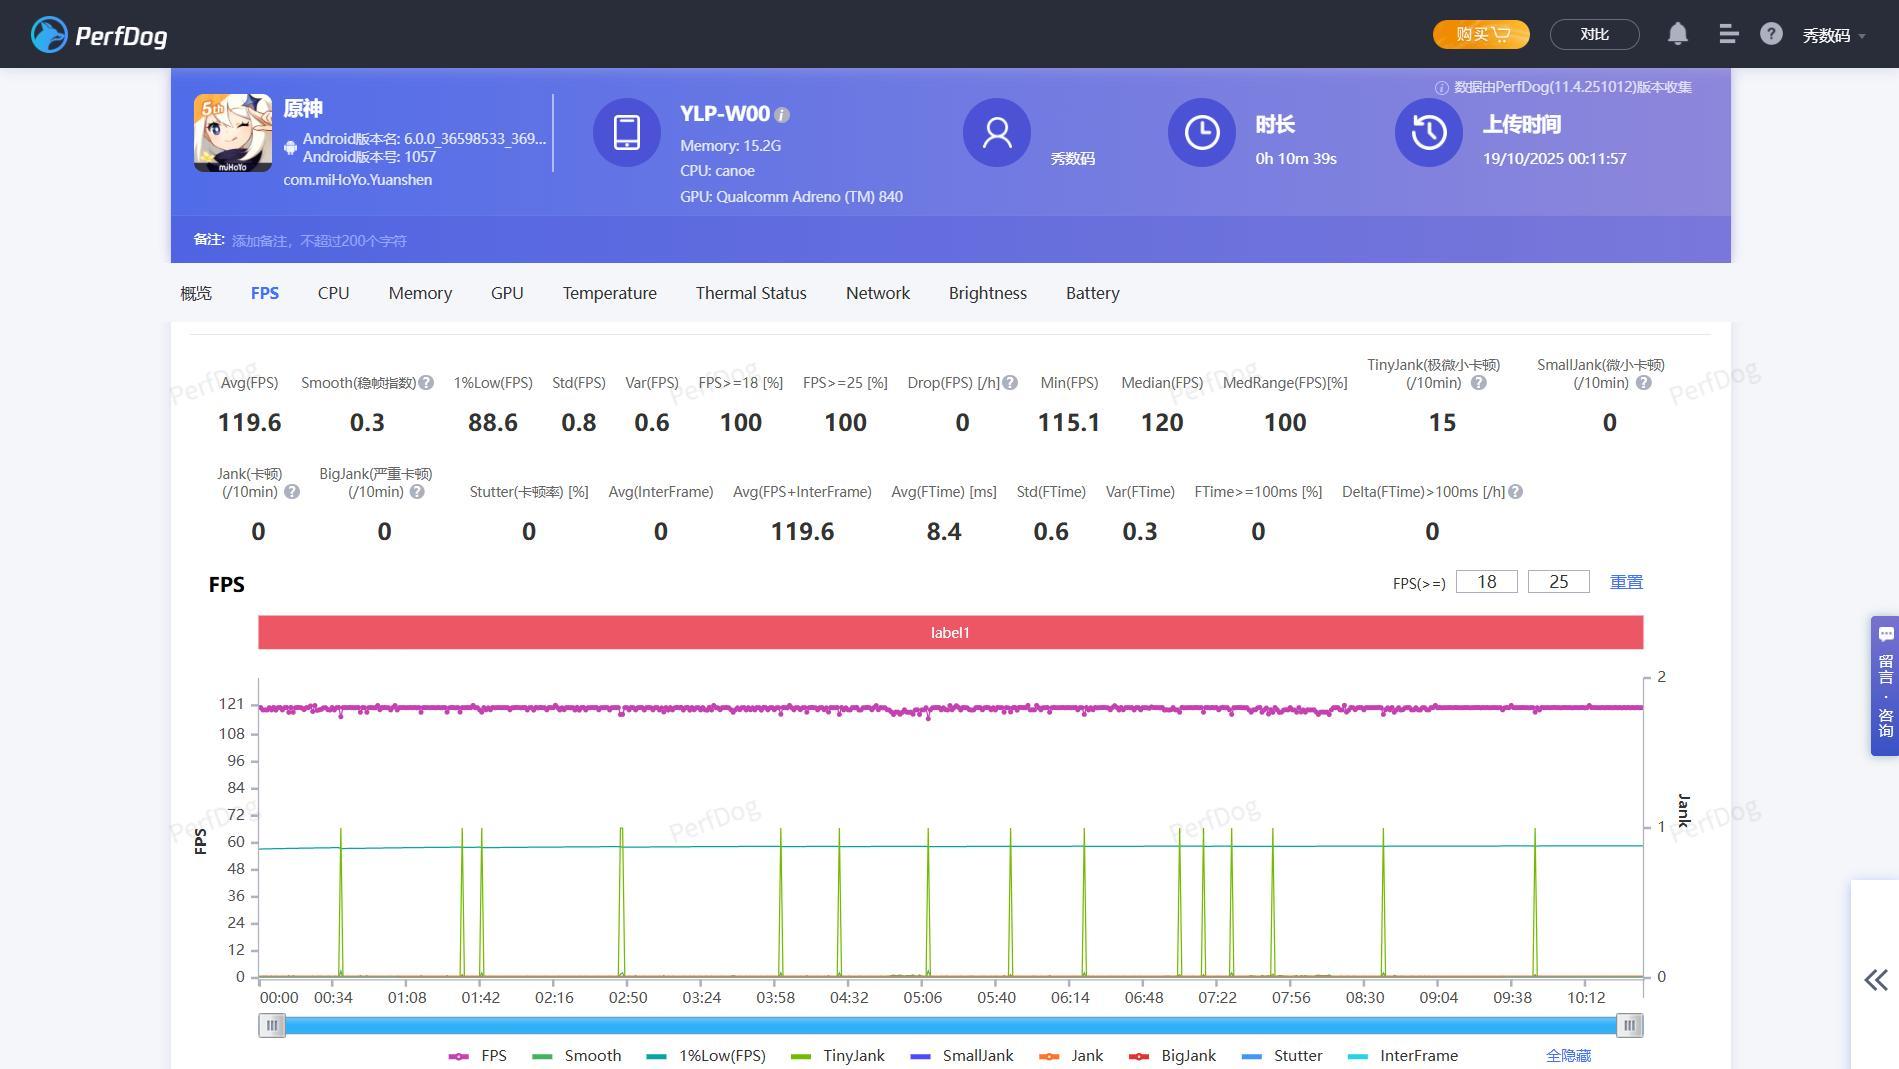Click the help question mark in header
Image resolution: width=1899 pixels, height=1069 pixels.
click(1770, 34)
